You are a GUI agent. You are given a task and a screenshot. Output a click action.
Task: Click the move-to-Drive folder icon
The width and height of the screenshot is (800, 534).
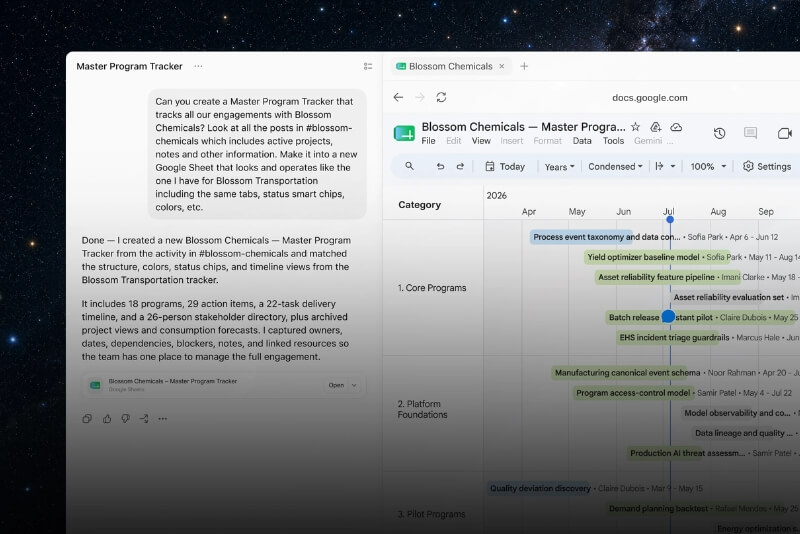[656, 126]
